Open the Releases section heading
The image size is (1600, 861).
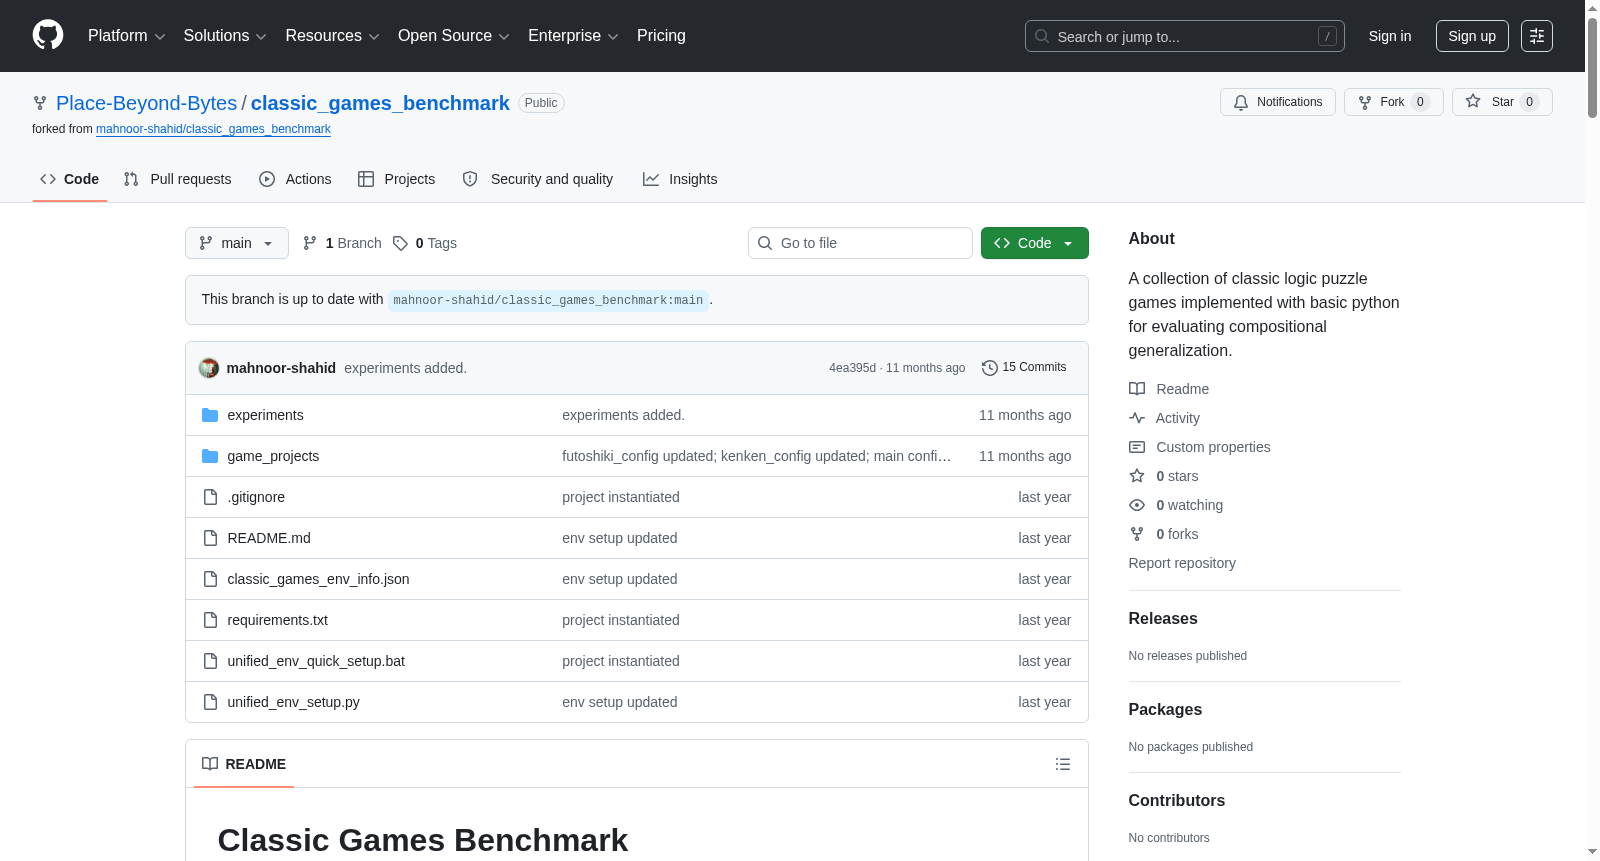click(1163, 619)
